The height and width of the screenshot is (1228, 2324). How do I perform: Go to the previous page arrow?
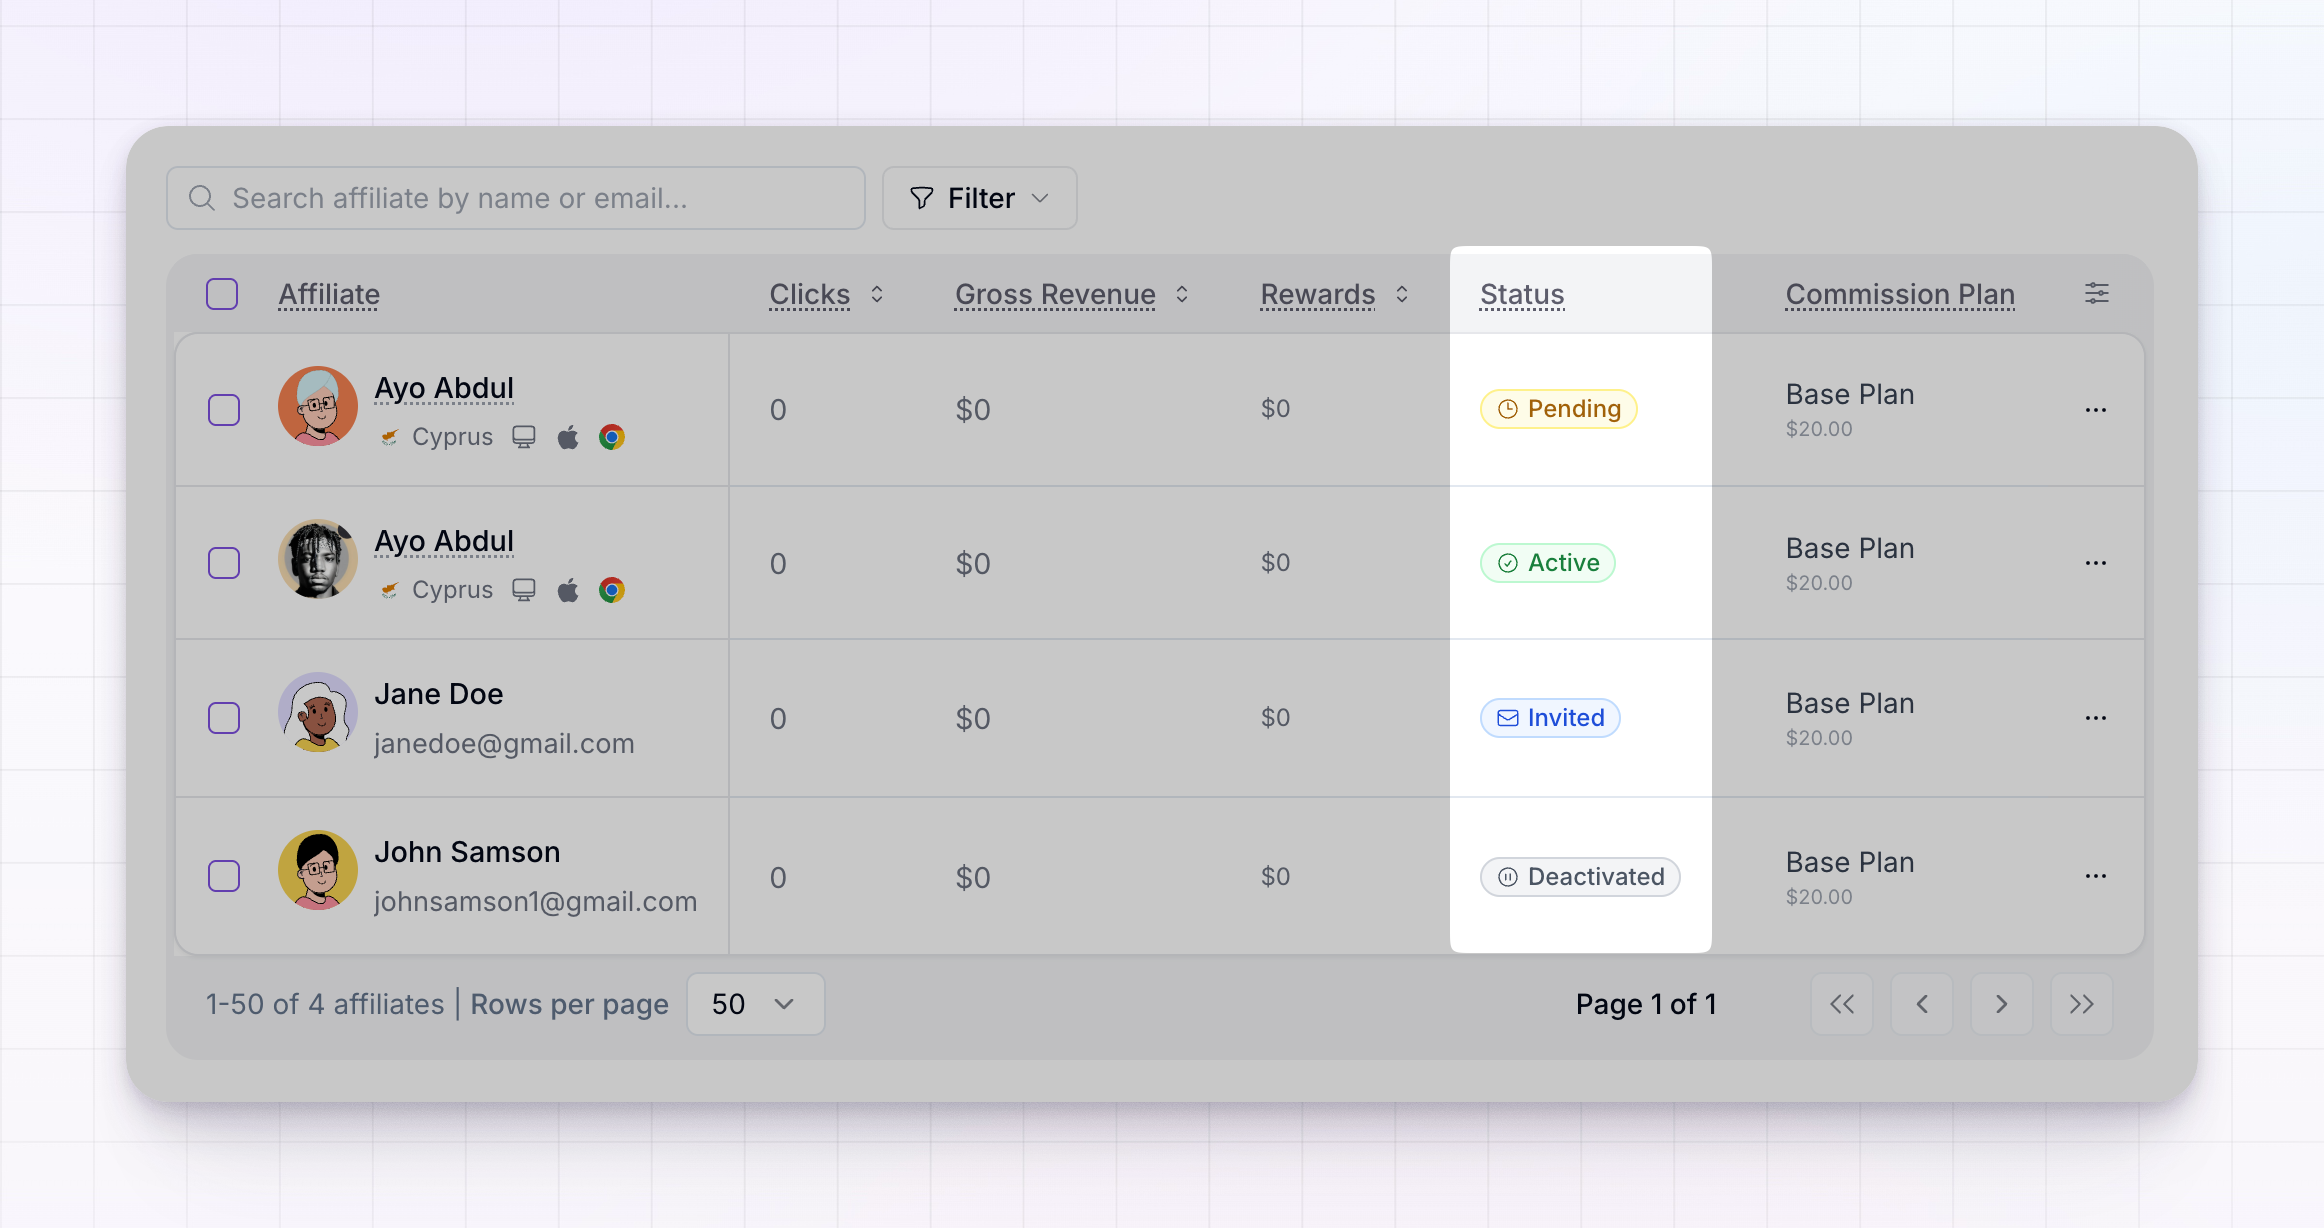[x=1922, y=1004]
